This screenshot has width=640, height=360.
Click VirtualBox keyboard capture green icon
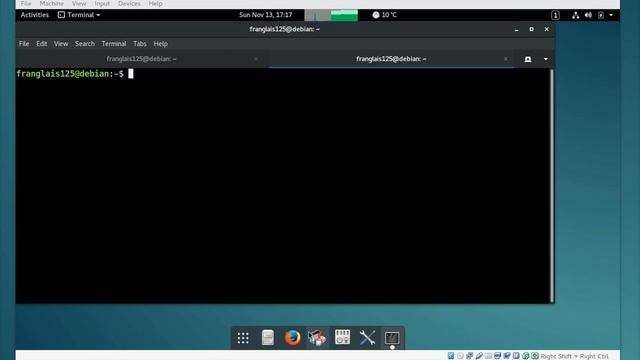(x=535, y=356)
